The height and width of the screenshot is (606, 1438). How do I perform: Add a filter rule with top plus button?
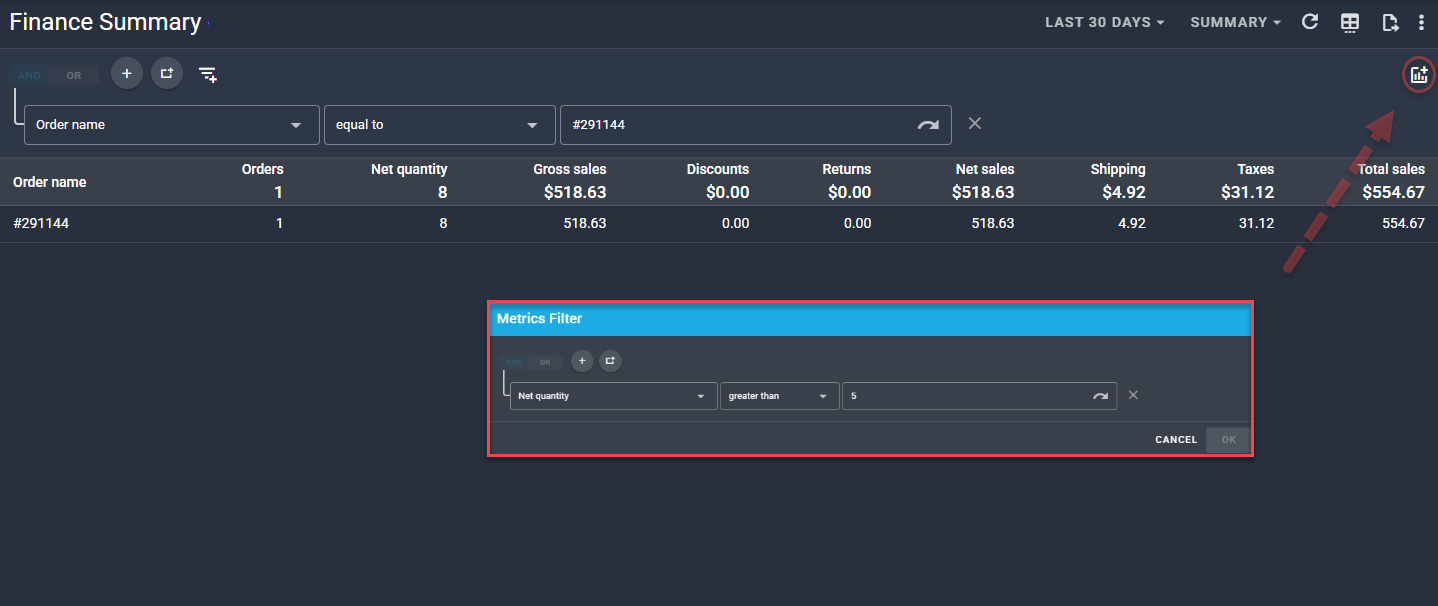127,74
